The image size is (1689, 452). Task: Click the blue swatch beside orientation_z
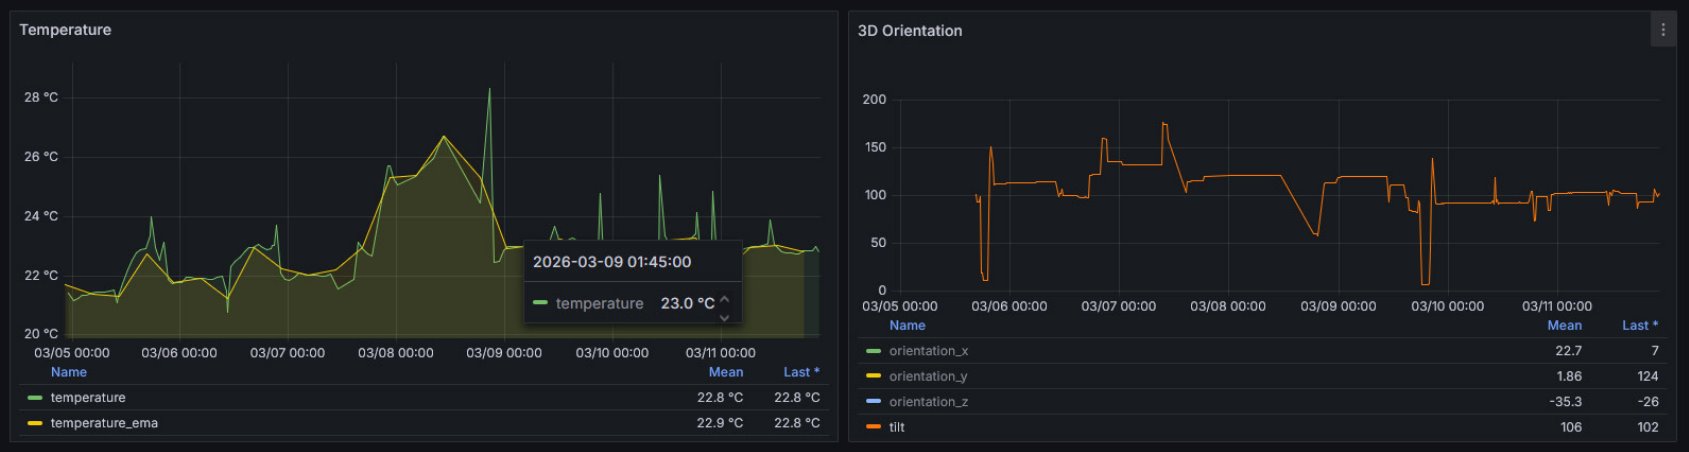point(873,402)
